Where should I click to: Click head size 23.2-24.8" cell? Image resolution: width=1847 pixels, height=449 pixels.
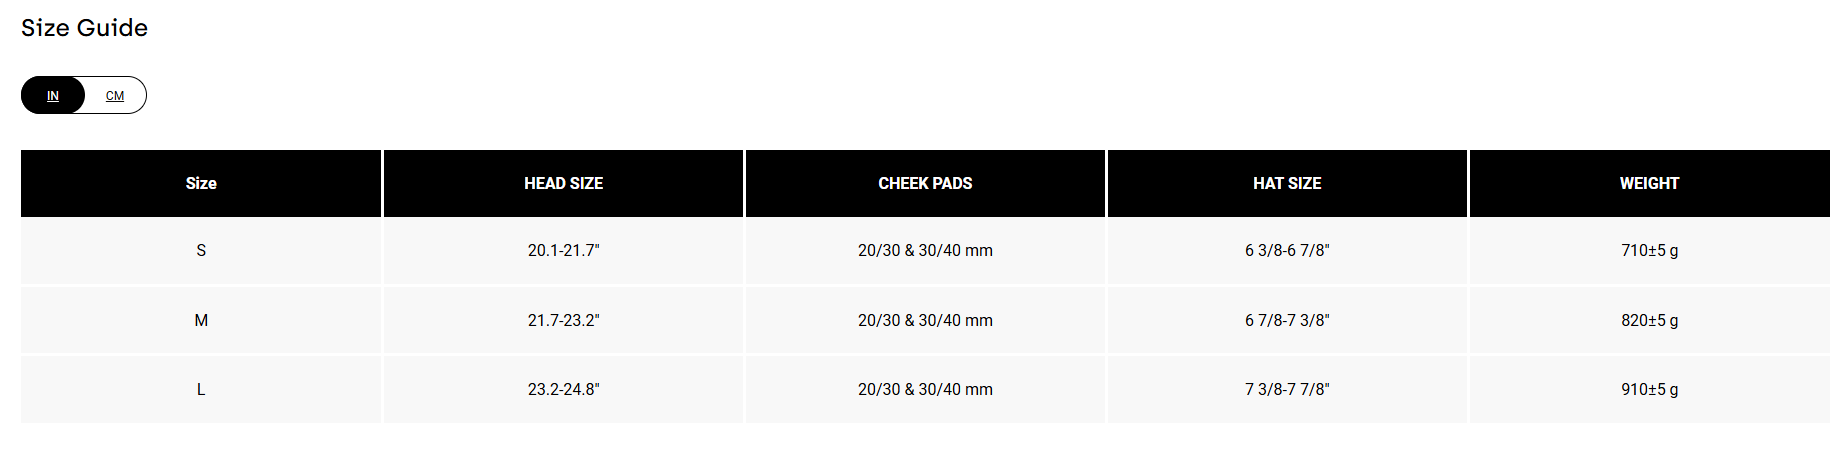click(563, 389)
